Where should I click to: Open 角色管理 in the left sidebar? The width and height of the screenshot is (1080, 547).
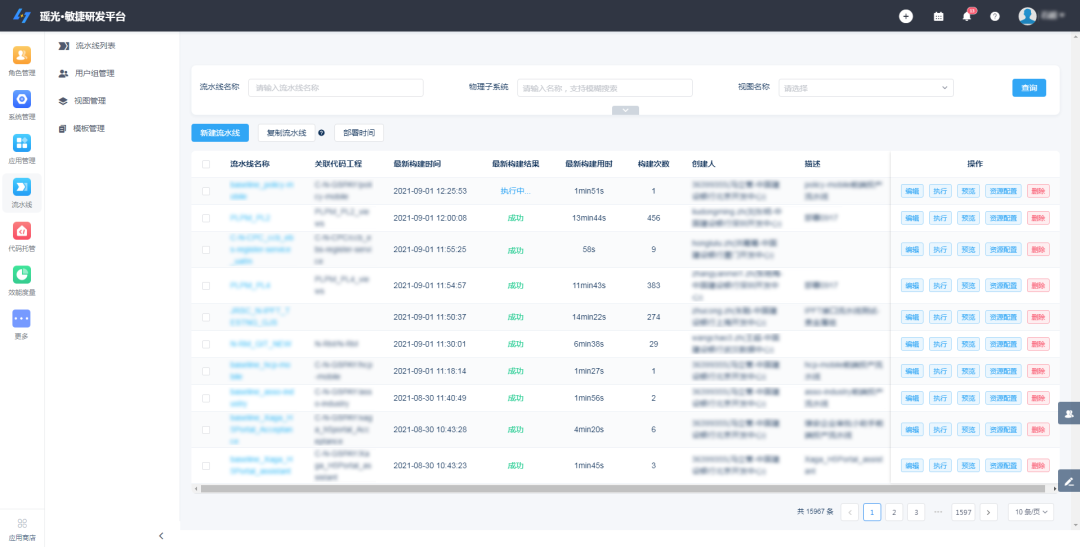pyautogui.click(x=21, y=61)
